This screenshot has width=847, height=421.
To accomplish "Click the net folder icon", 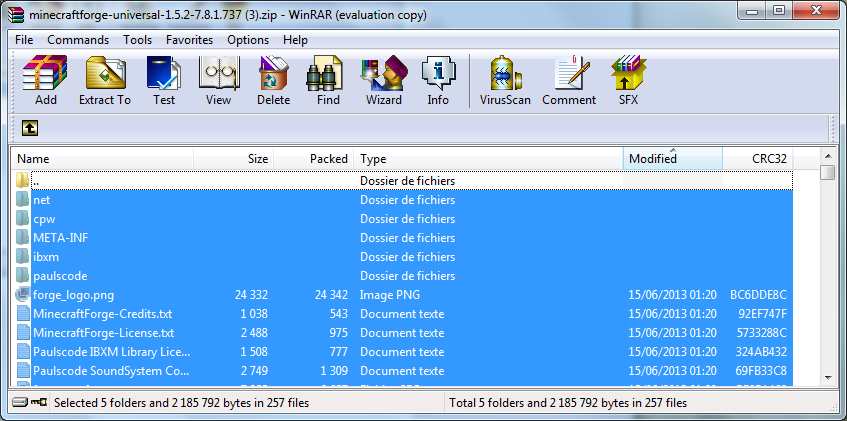I will (x=22, y=200).
